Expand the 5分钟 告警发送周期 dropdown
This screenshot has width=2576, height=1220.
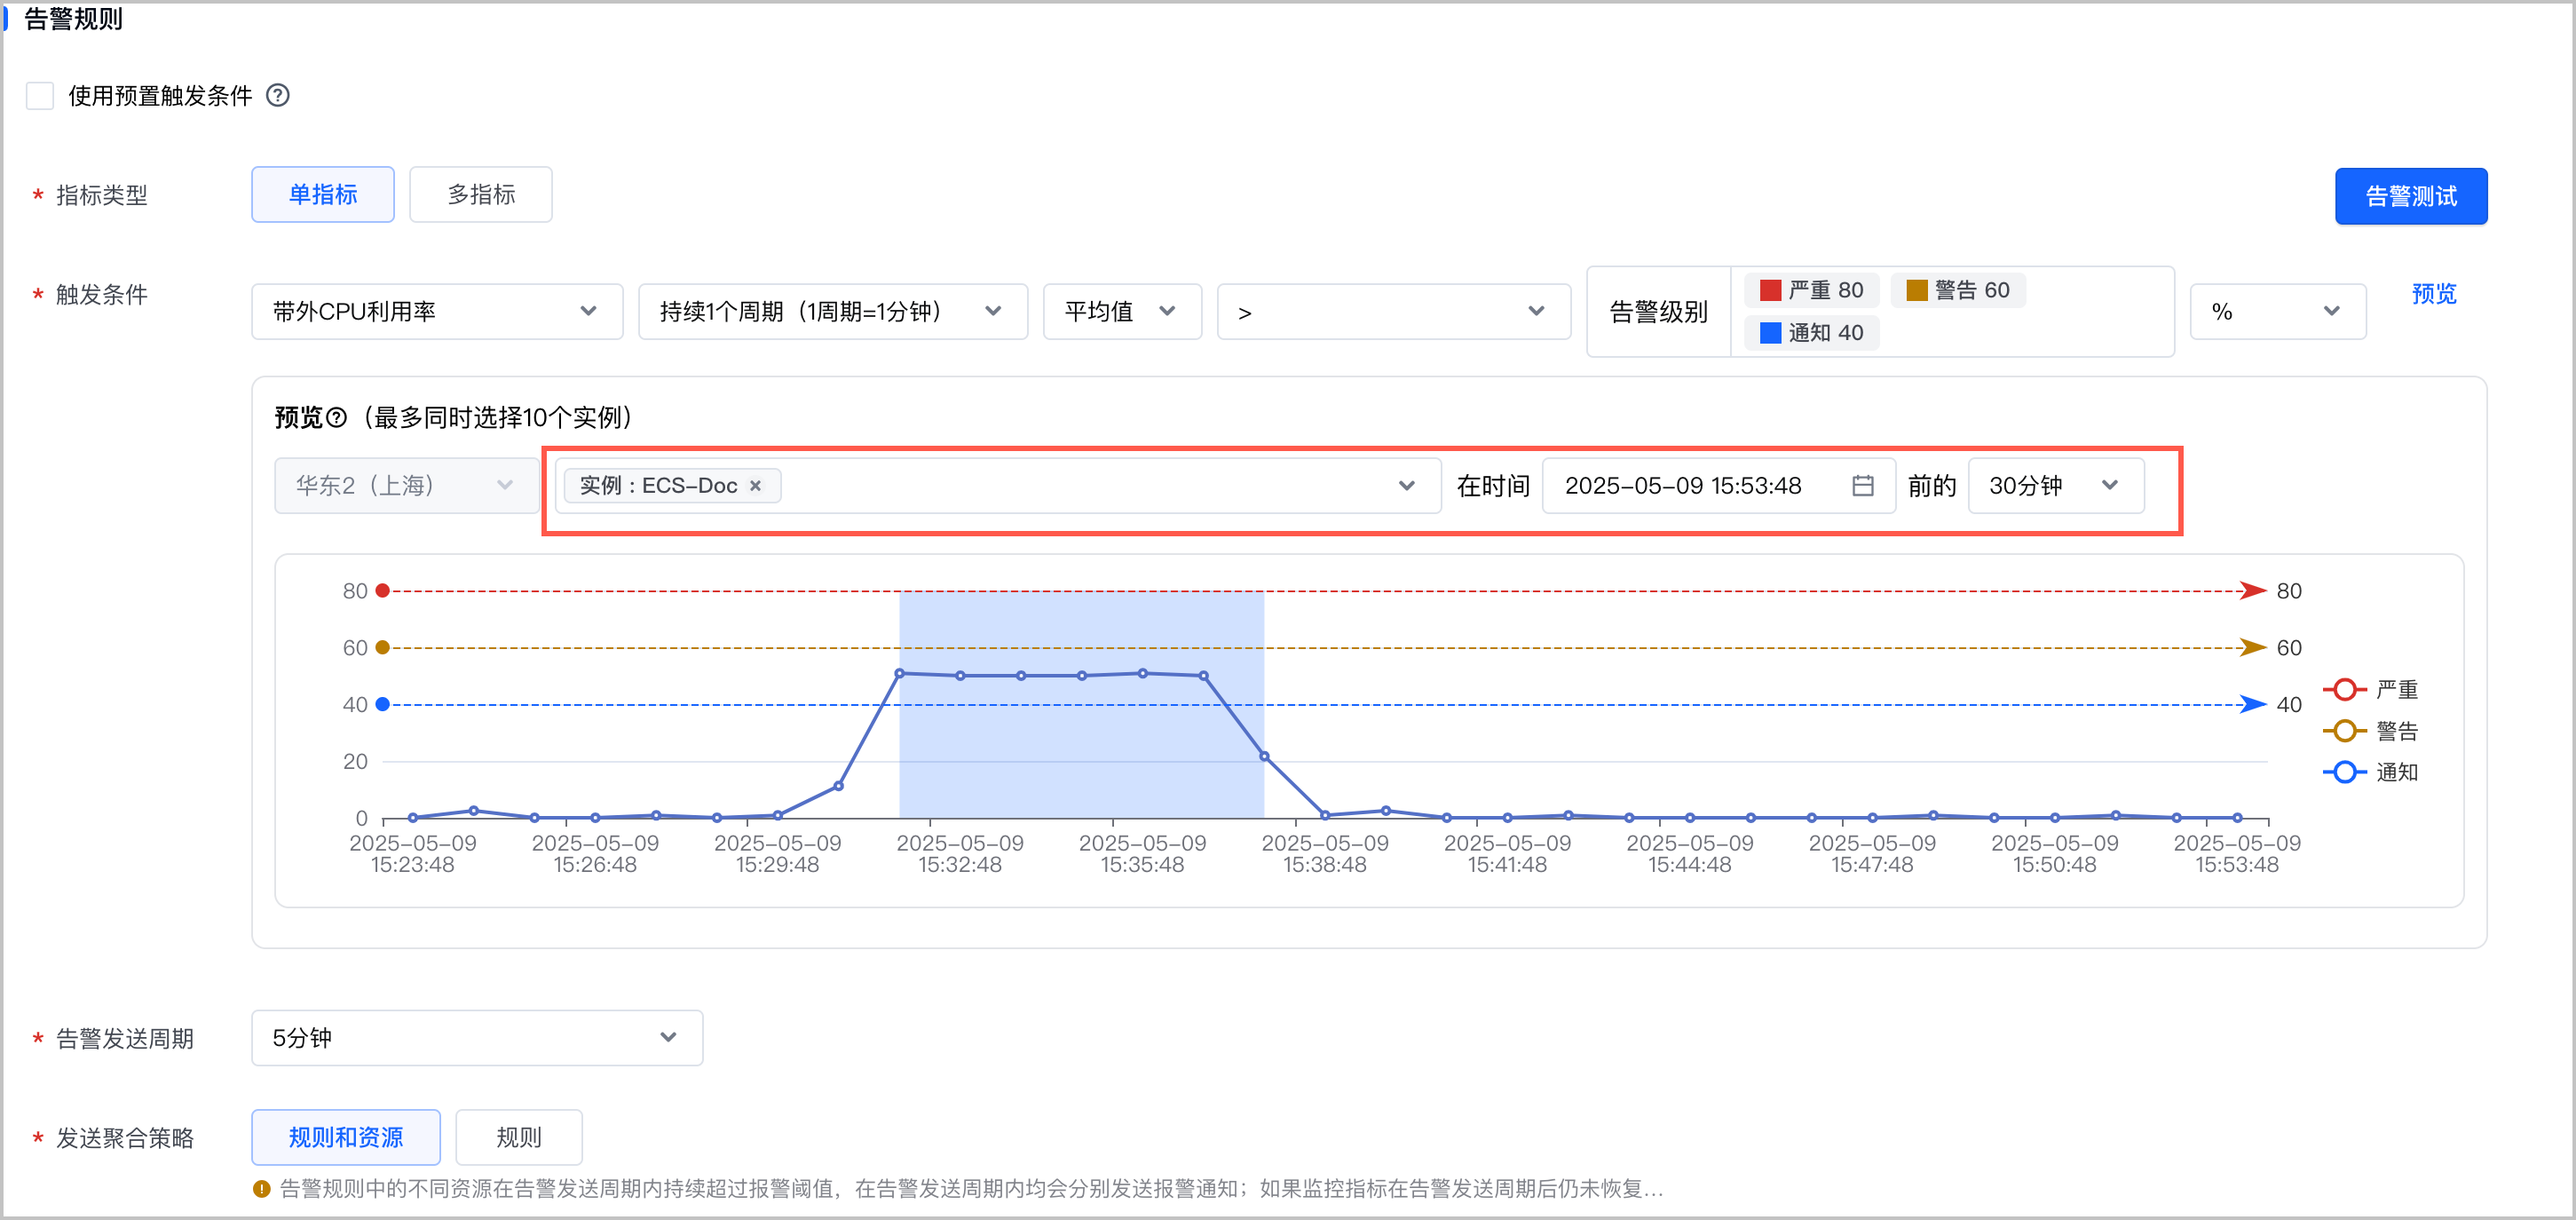coord(477,1038)
